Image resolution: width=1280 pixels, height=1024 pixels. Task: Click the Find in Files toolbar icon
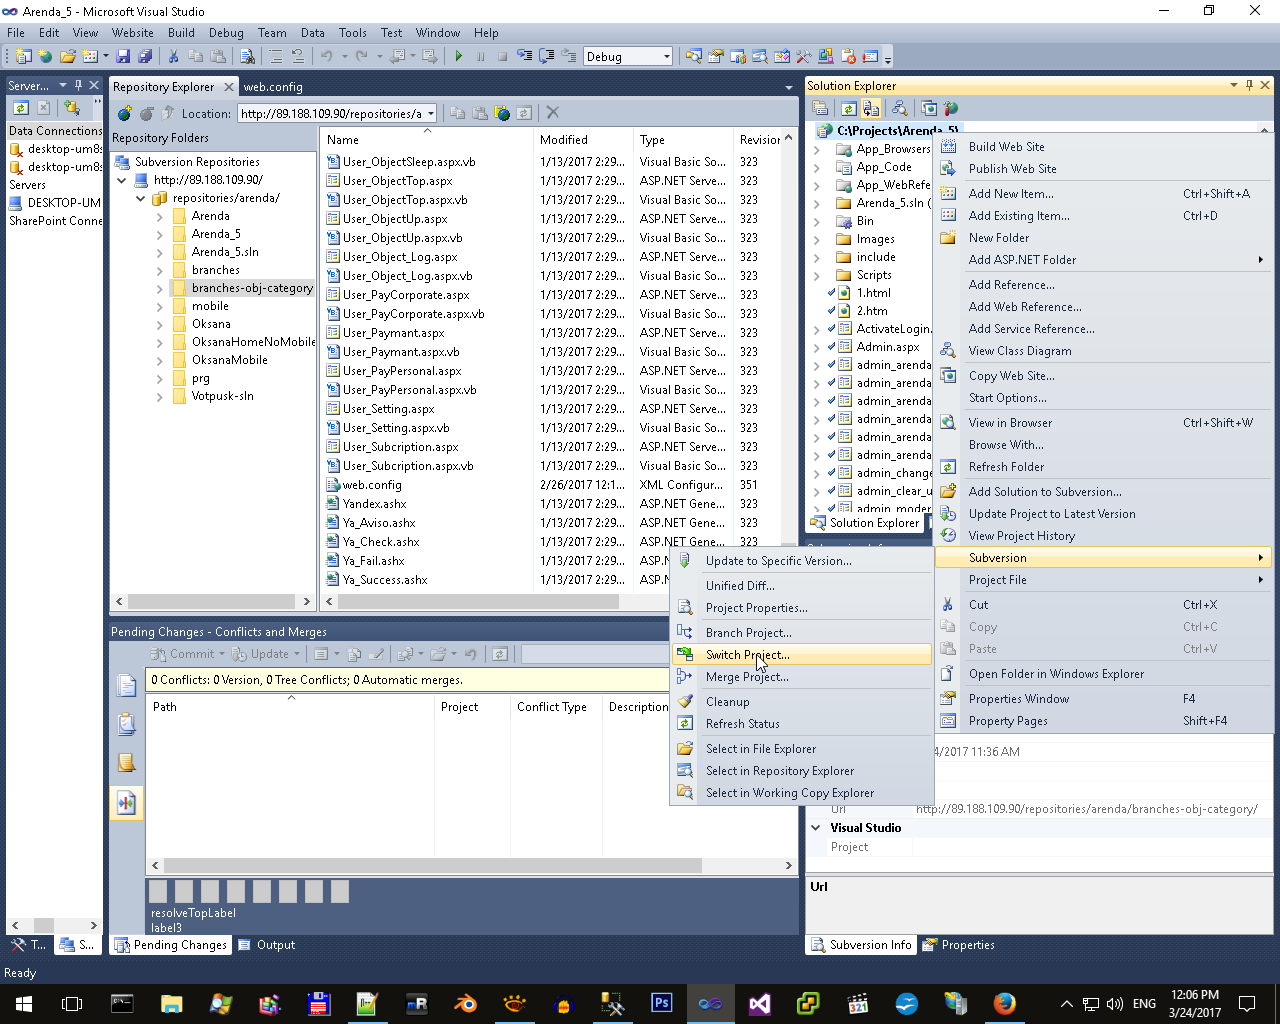(x=247, y=56)
